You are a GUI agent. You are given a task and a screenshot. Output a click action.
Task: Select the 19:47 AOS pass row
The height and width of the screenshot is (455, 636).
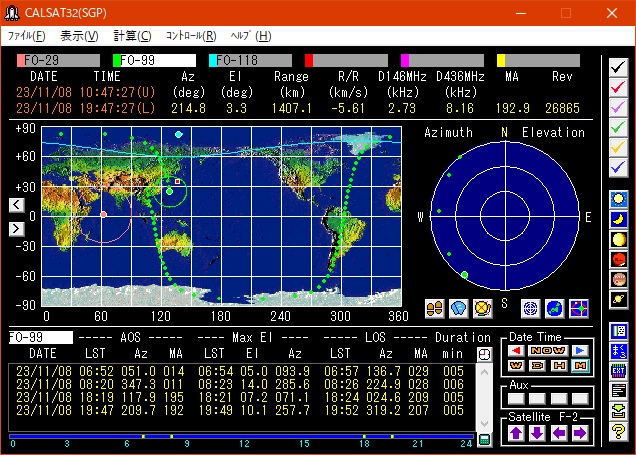pyautogui.click(x=240, y=410)
